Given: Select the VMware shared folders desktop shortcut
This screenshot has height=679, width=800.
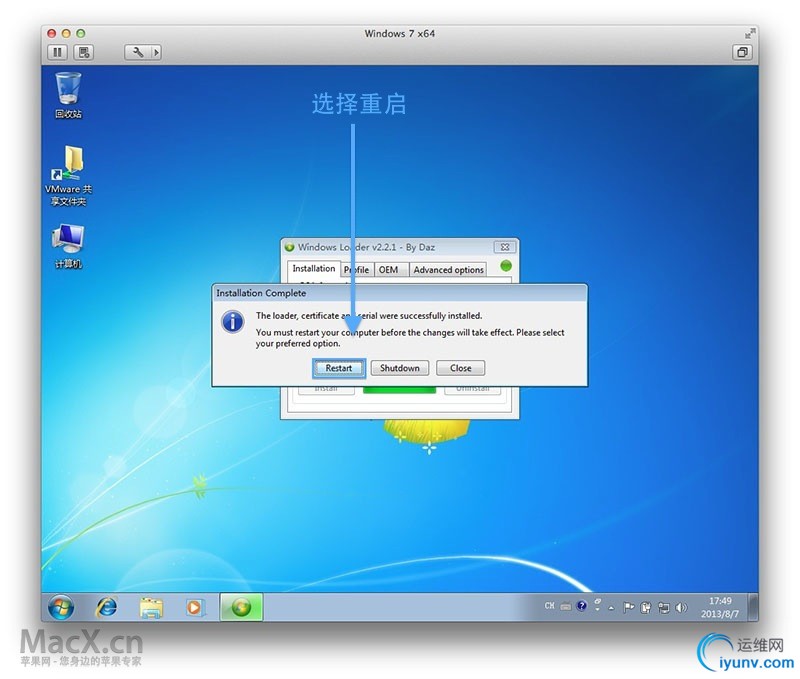Looking at the screenshot, I should [68, 176].
